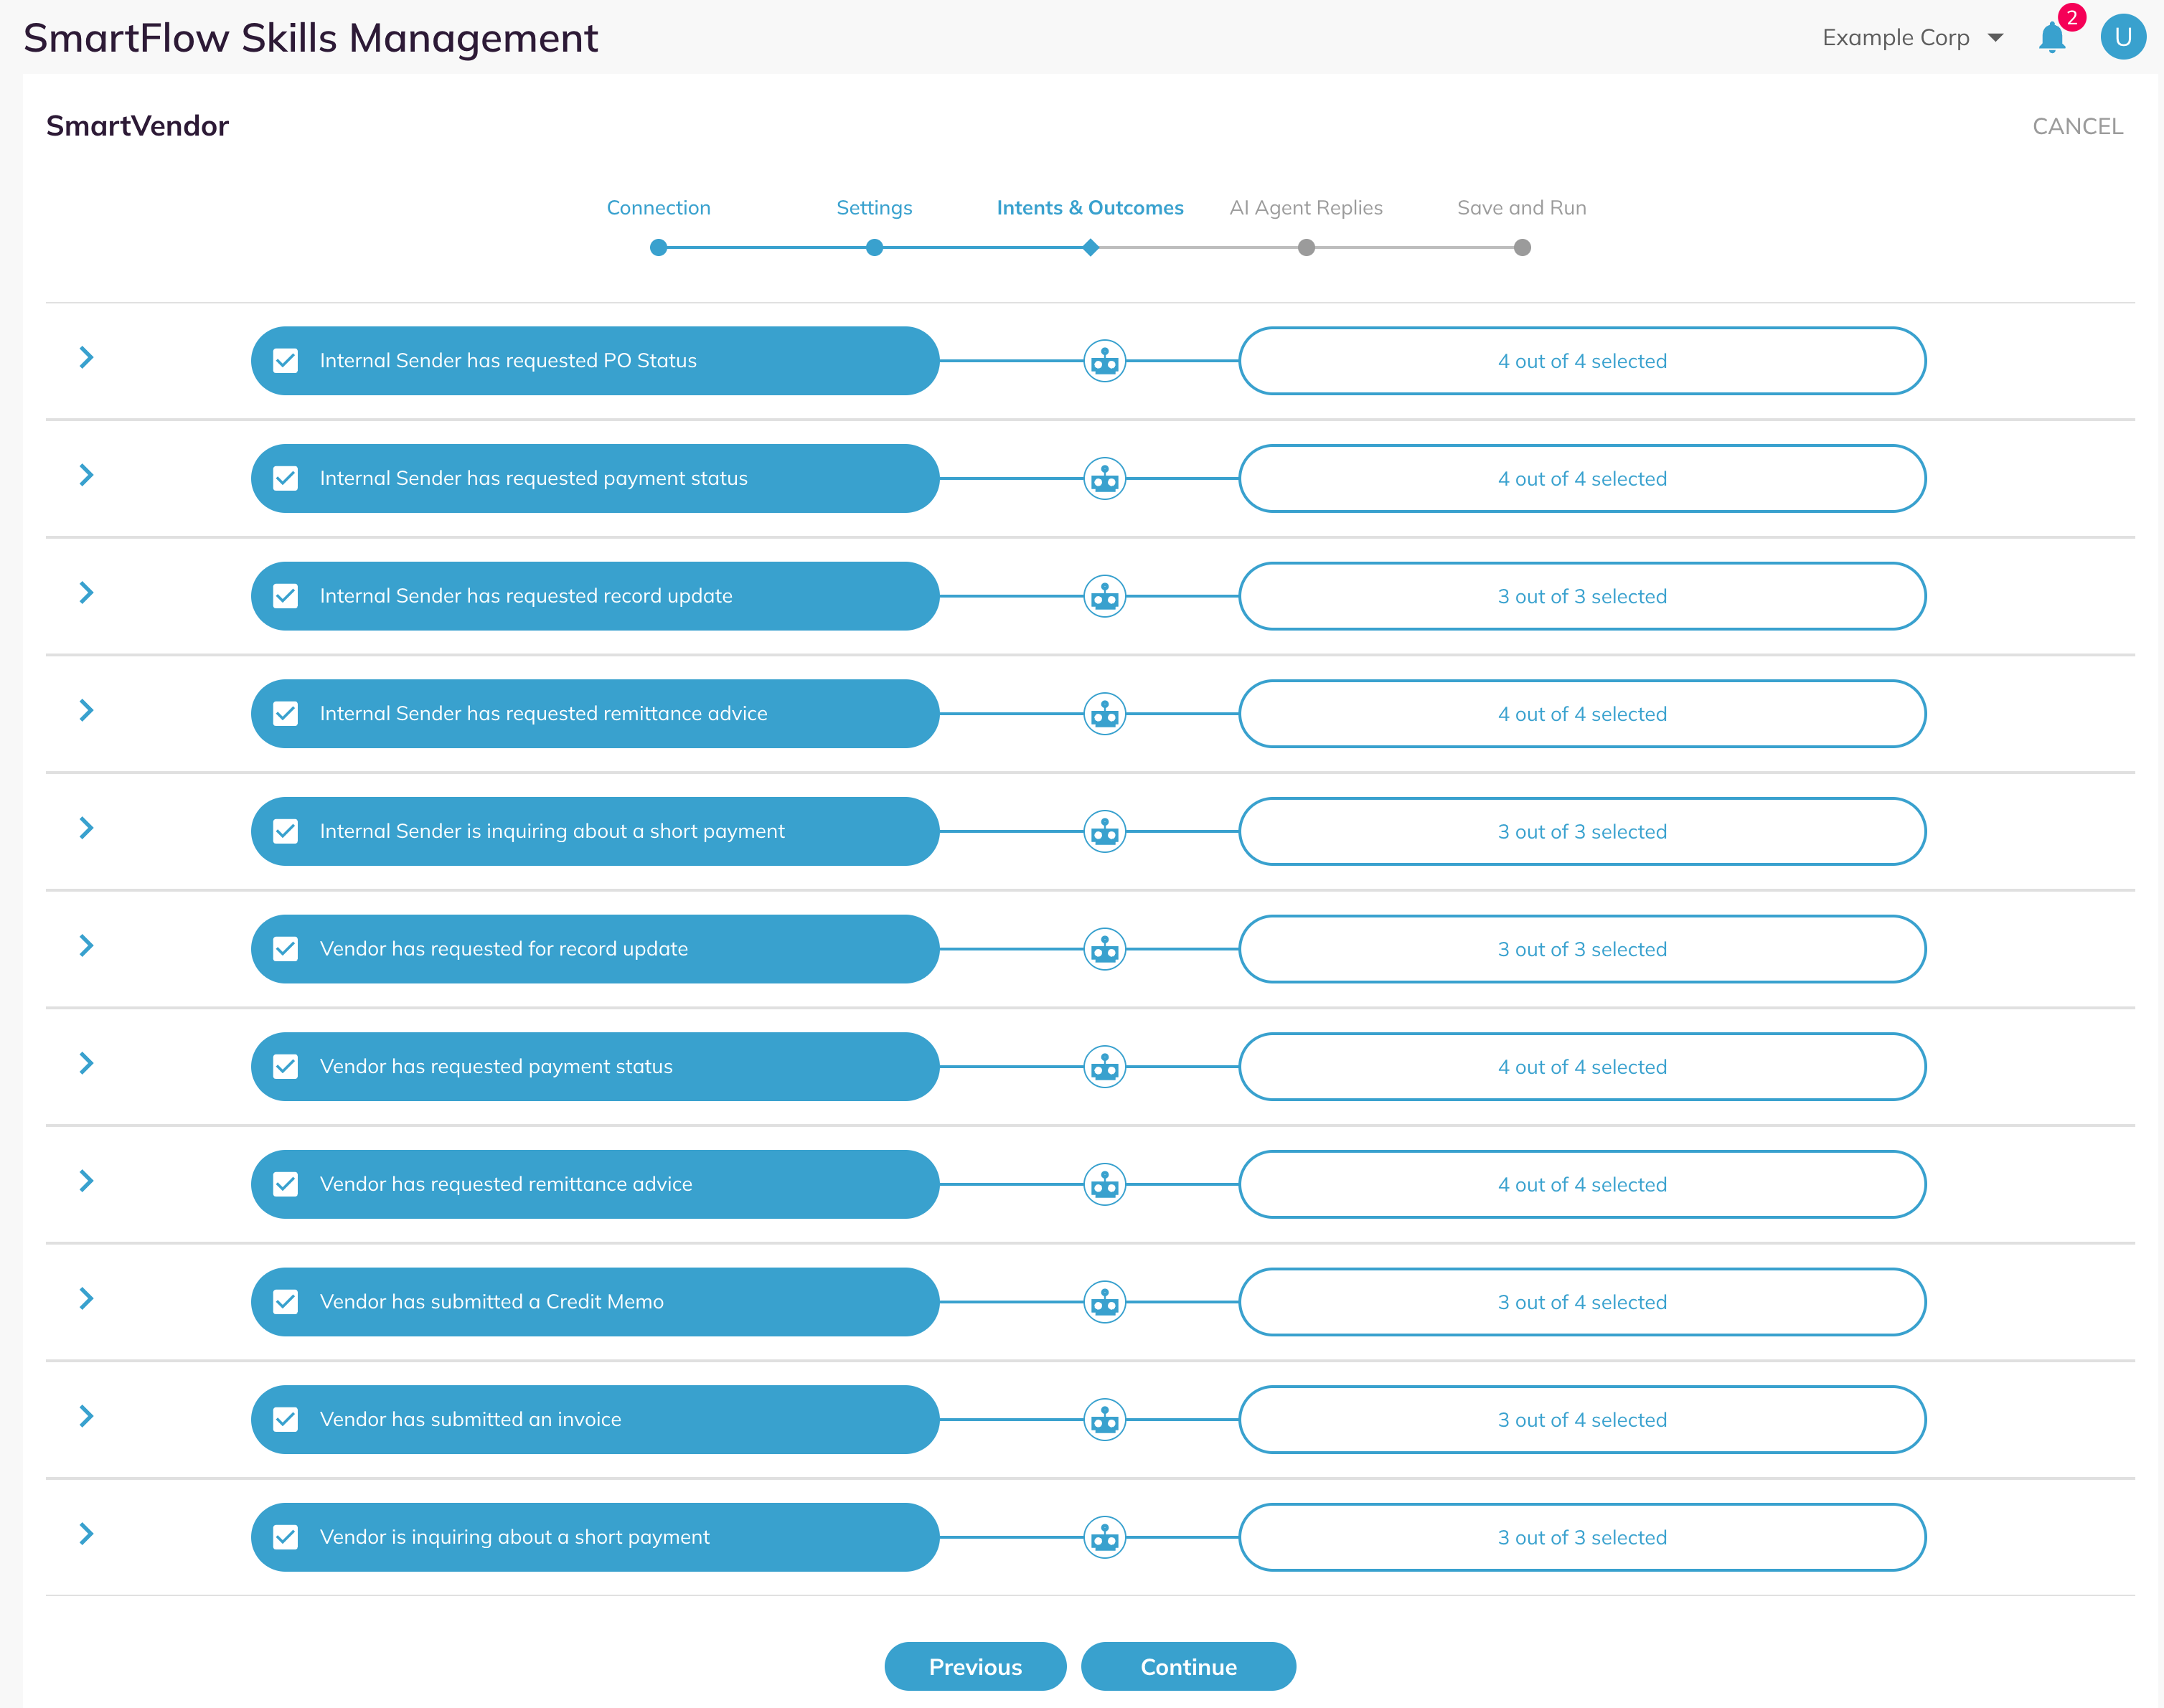2164x1708 pixels.
Task: Click robot icon for Vendor short payment
Action: tap(1105, 1537)
